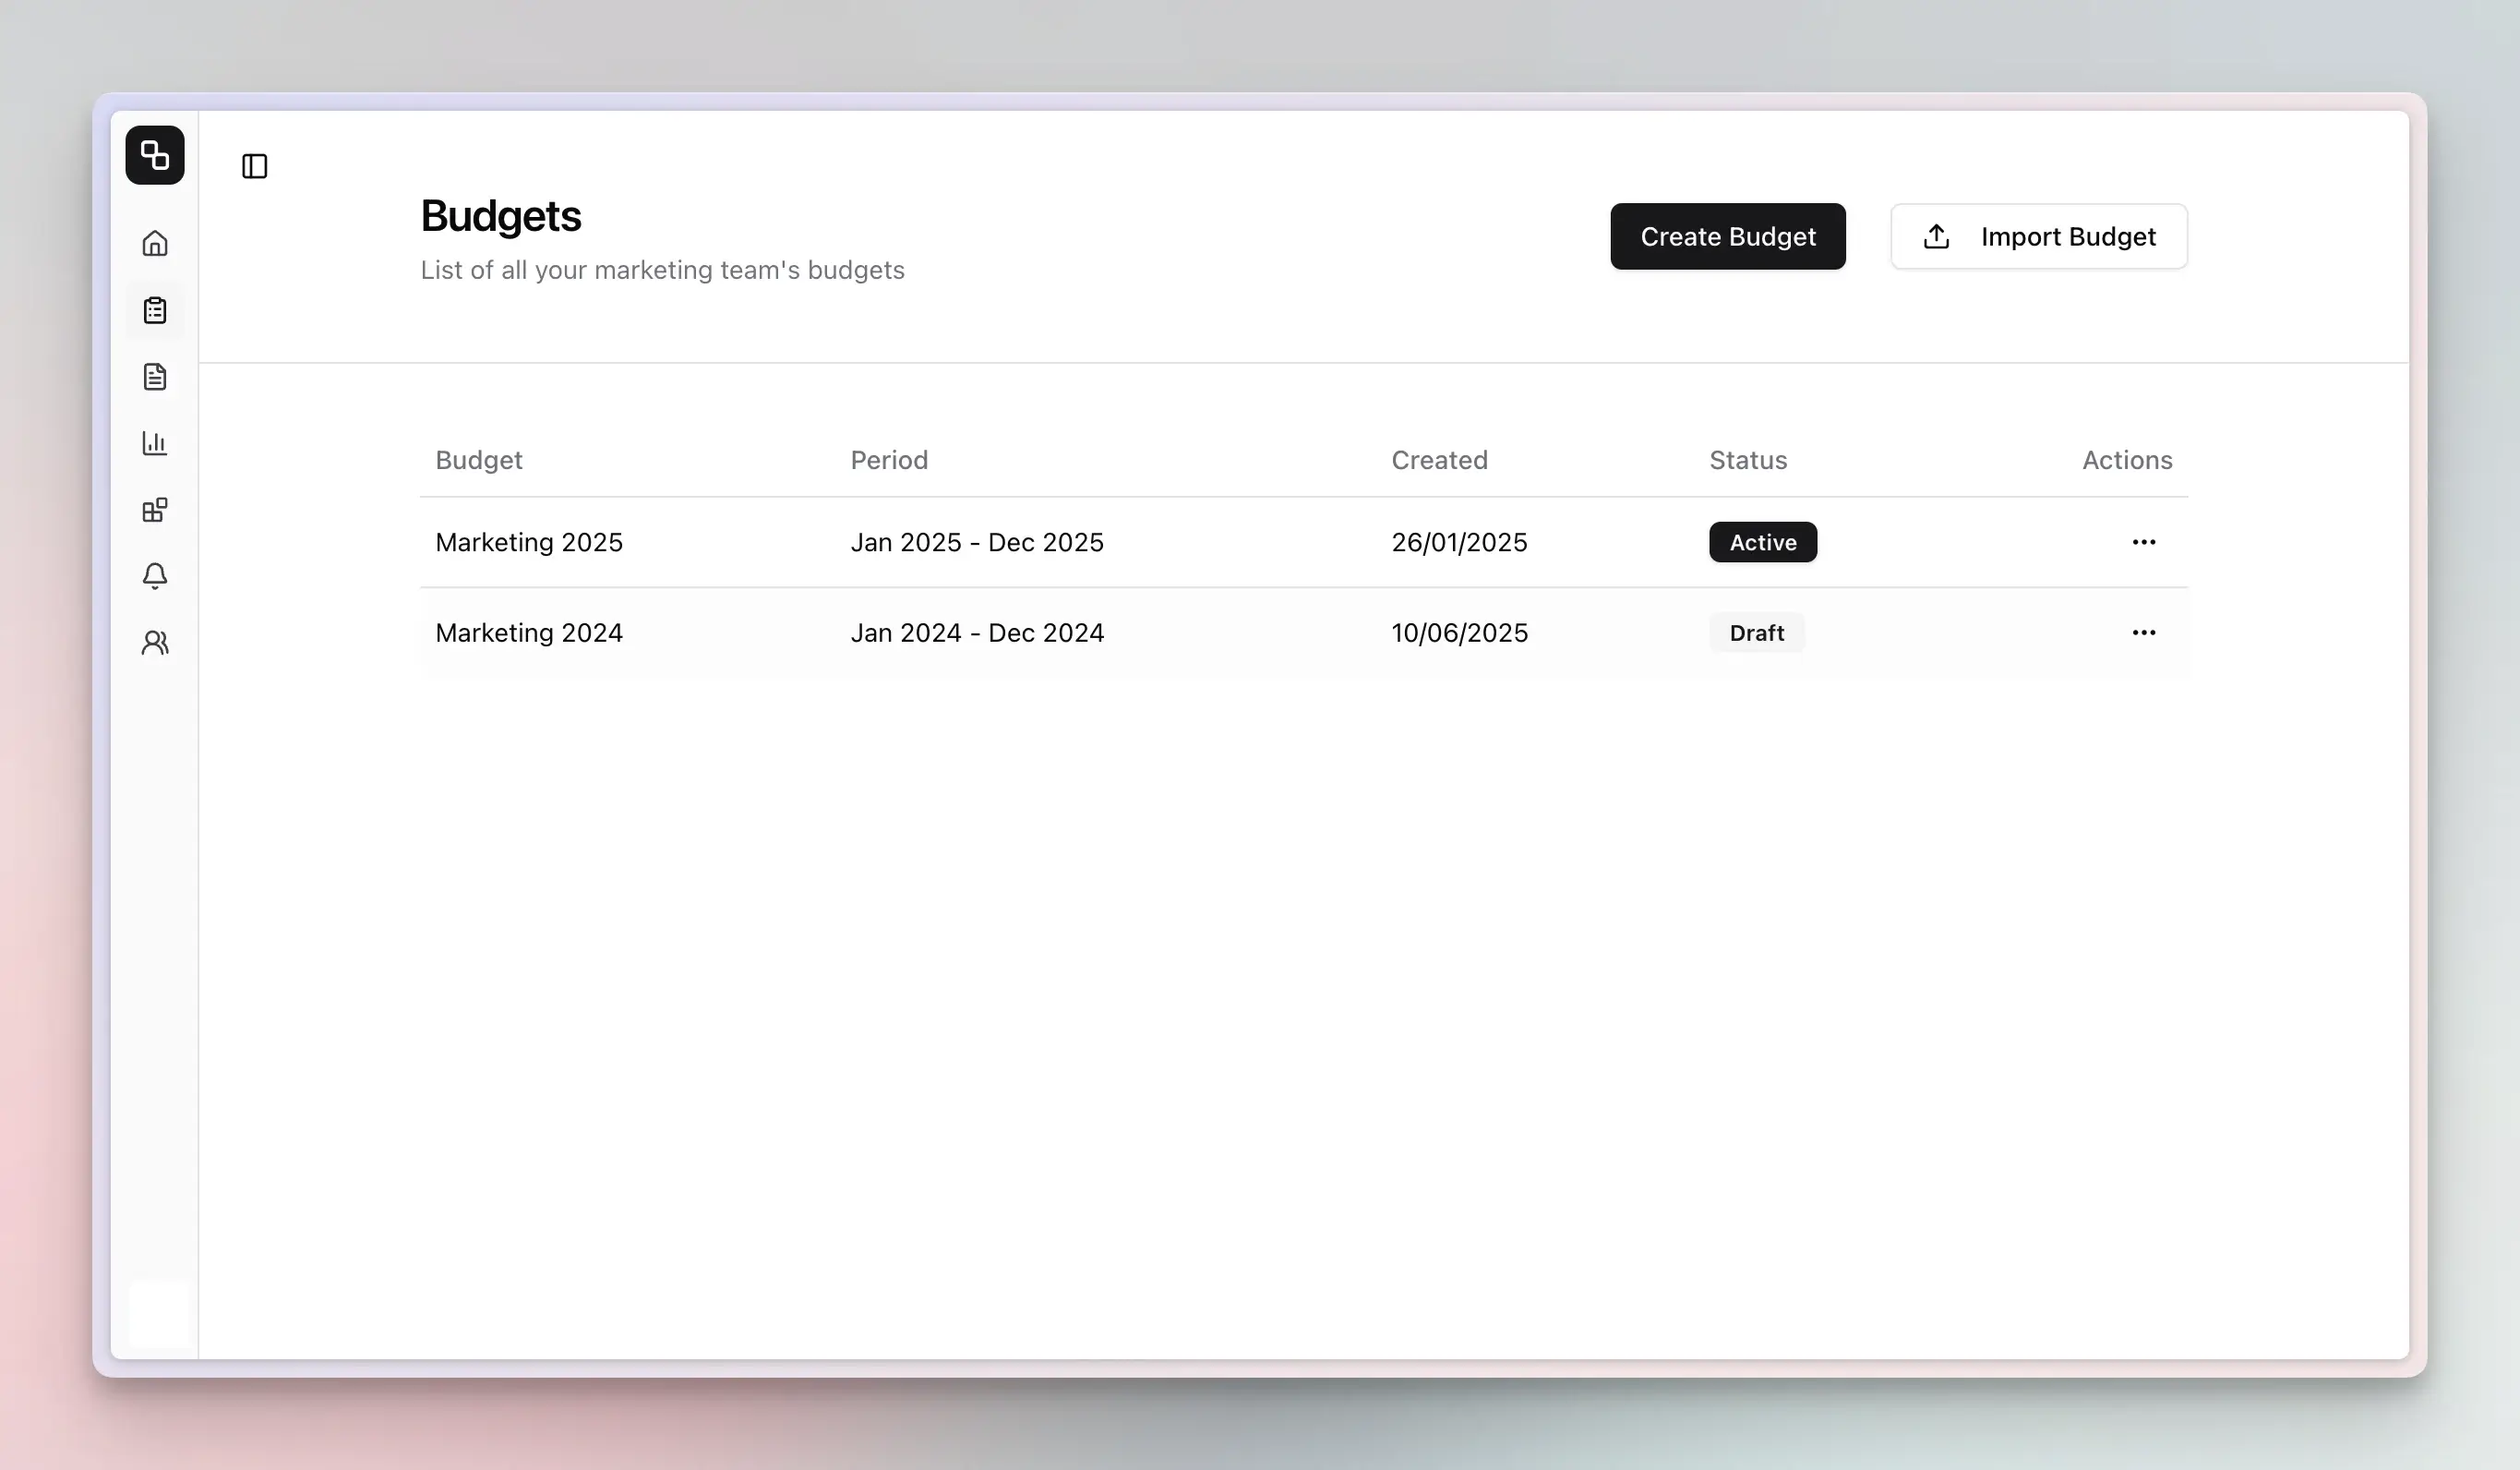Sort table by the Created column header
Image resolution: width=2520 pixels, height=1470 pixels.
(x=1440, y=460)
